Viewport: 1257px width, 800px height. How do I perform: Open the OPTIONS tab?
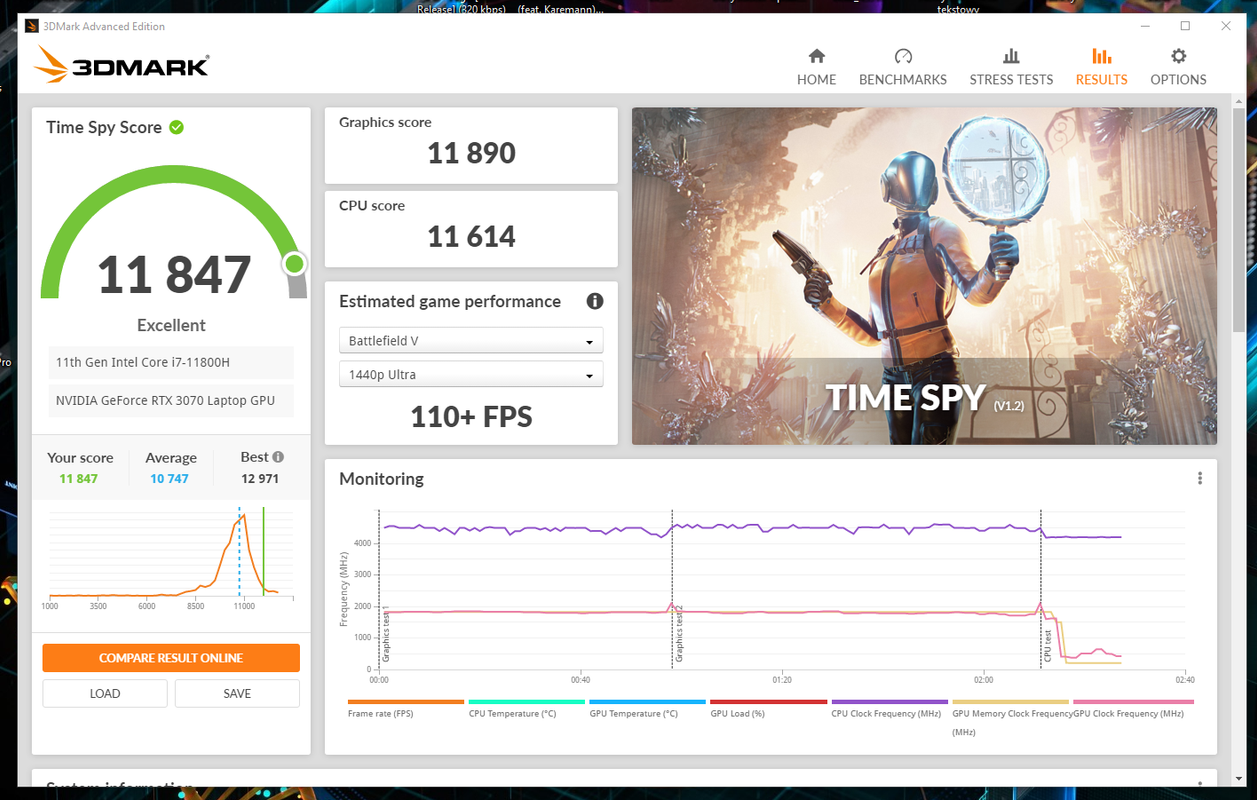click(1178, 67)
